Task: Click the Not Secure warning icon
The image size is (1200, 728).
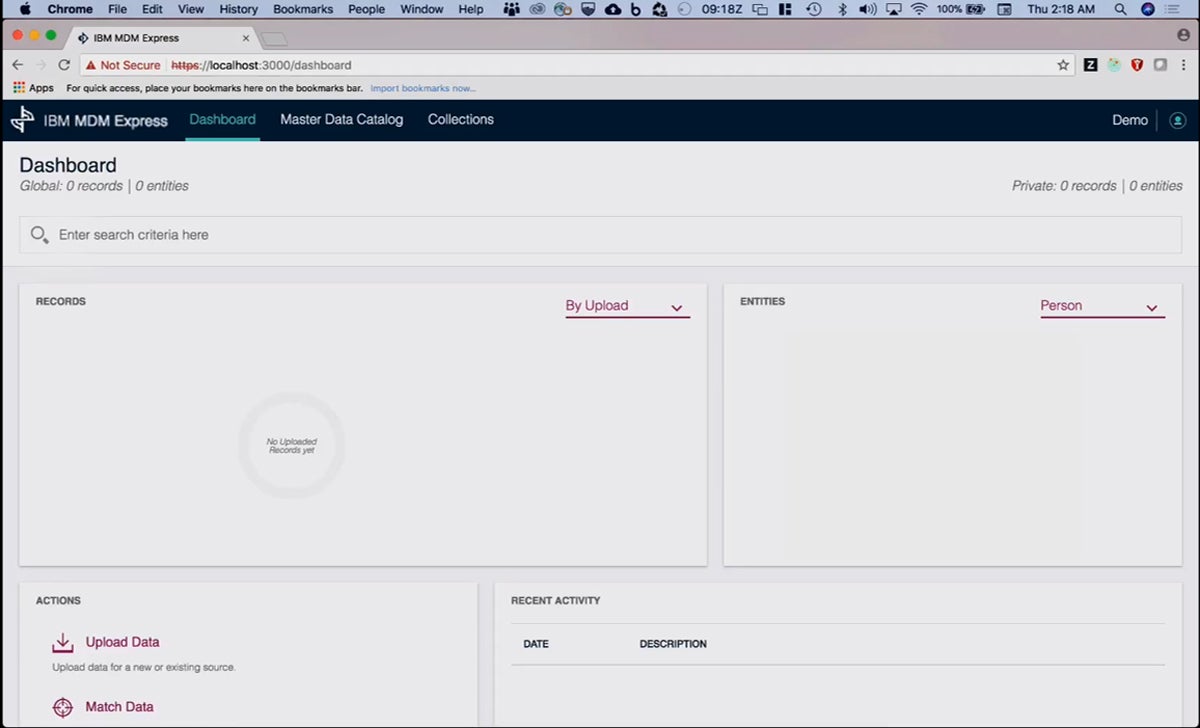Action: [x=90, y=65]
